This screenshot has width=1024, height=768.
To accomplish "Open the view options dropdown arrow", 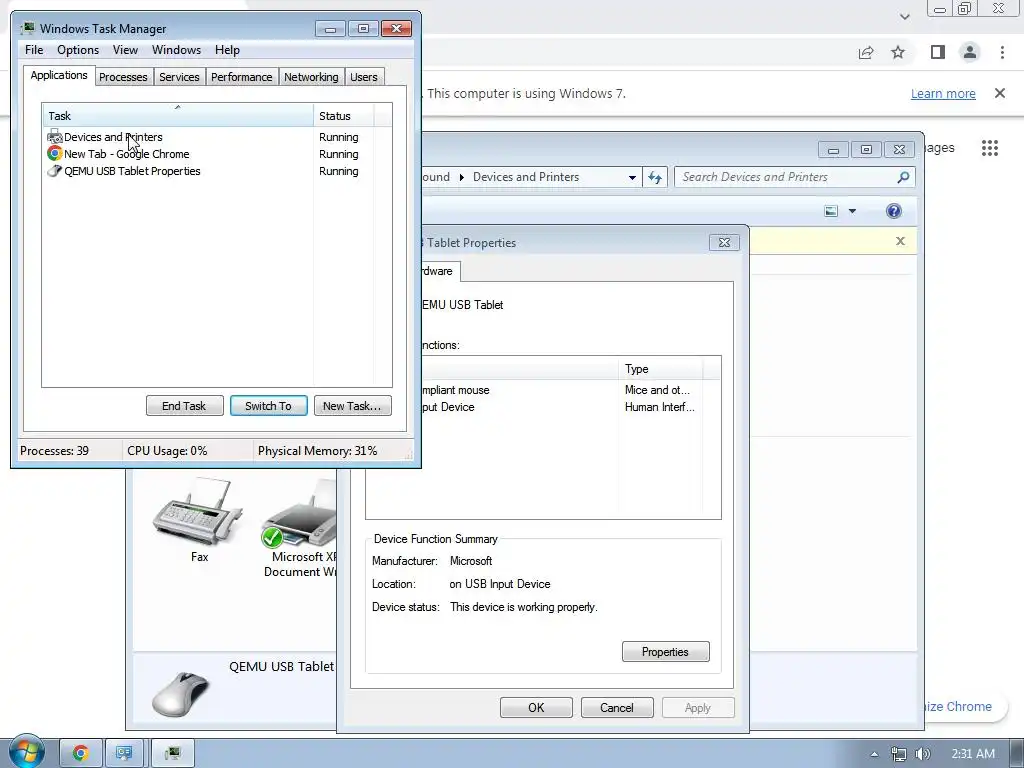I will (852, 211).
